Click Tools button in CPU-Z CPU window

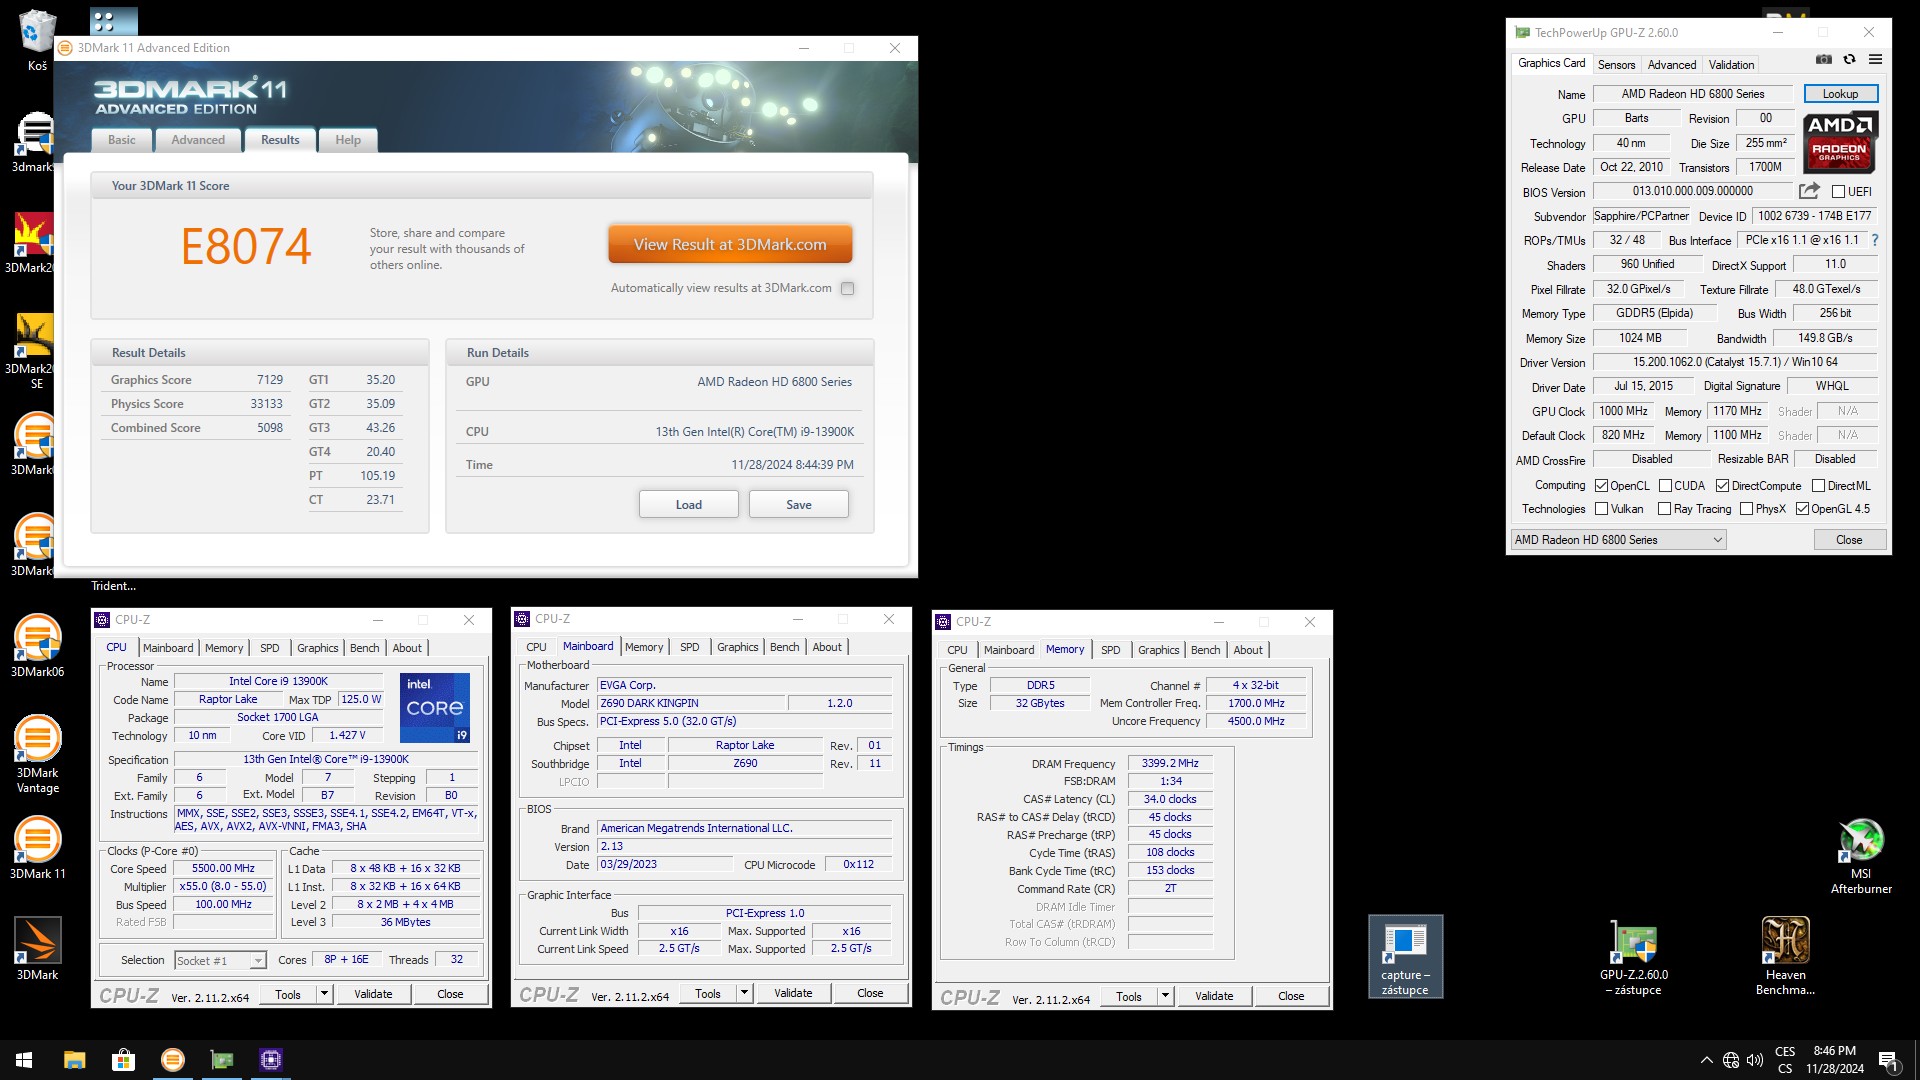288,994
